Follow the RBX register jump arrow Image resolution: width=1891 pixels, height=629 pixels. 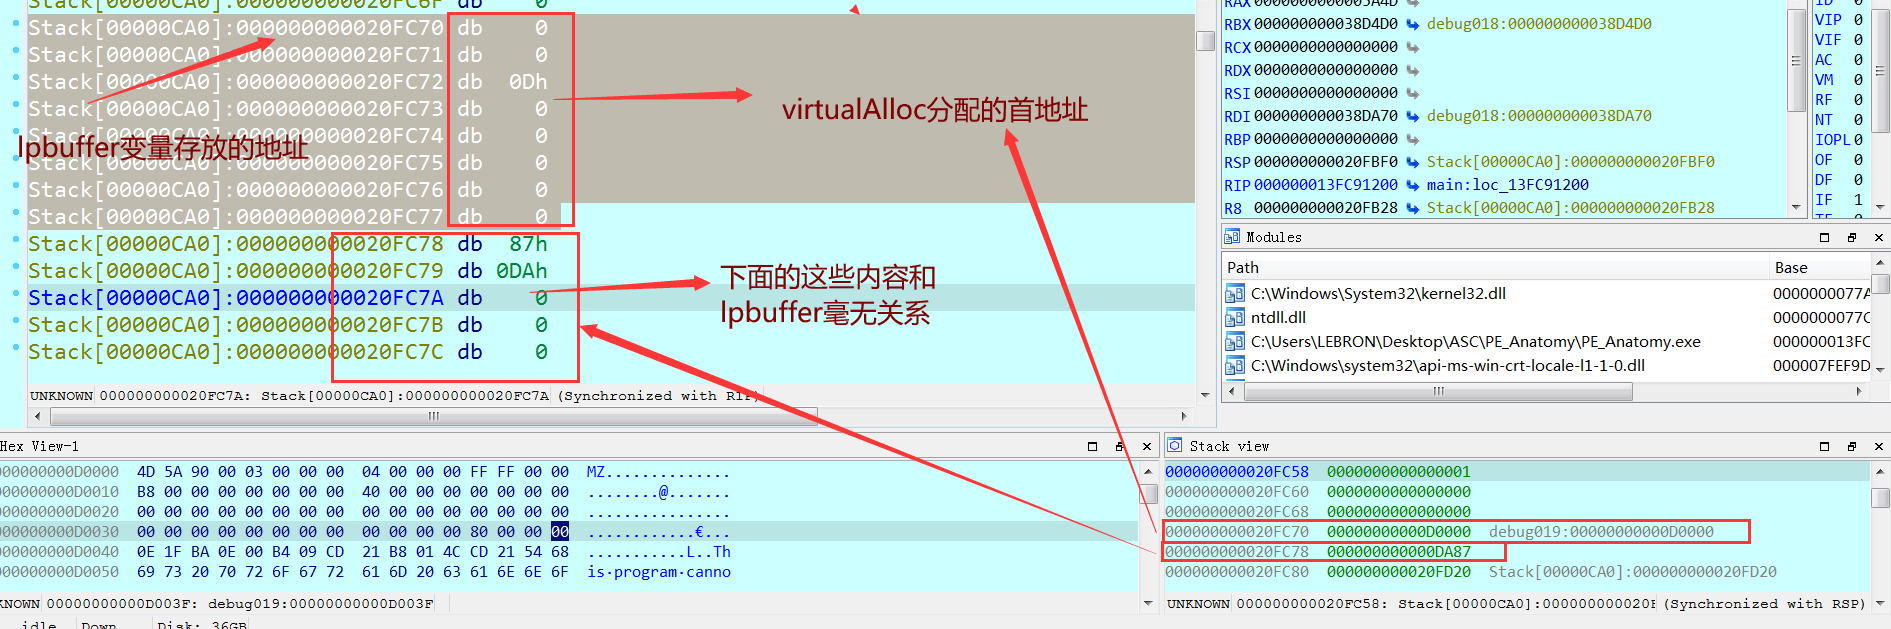1412,24
